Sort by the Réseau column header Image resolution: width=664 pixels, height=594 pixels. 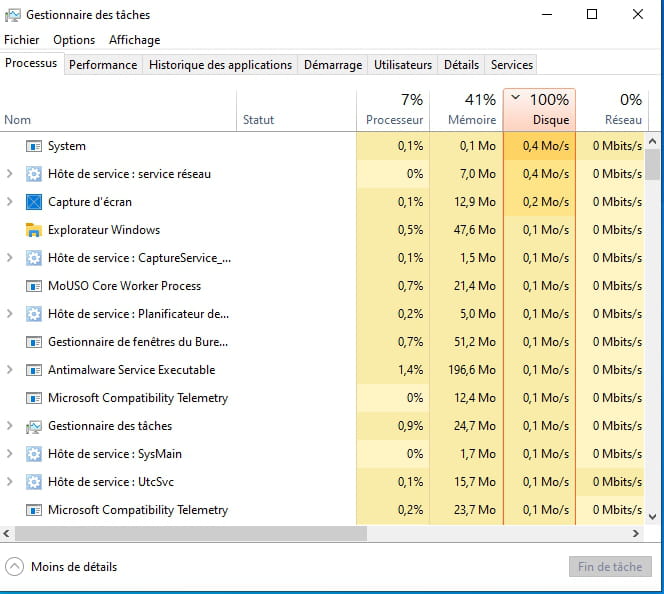coord(610,110)
